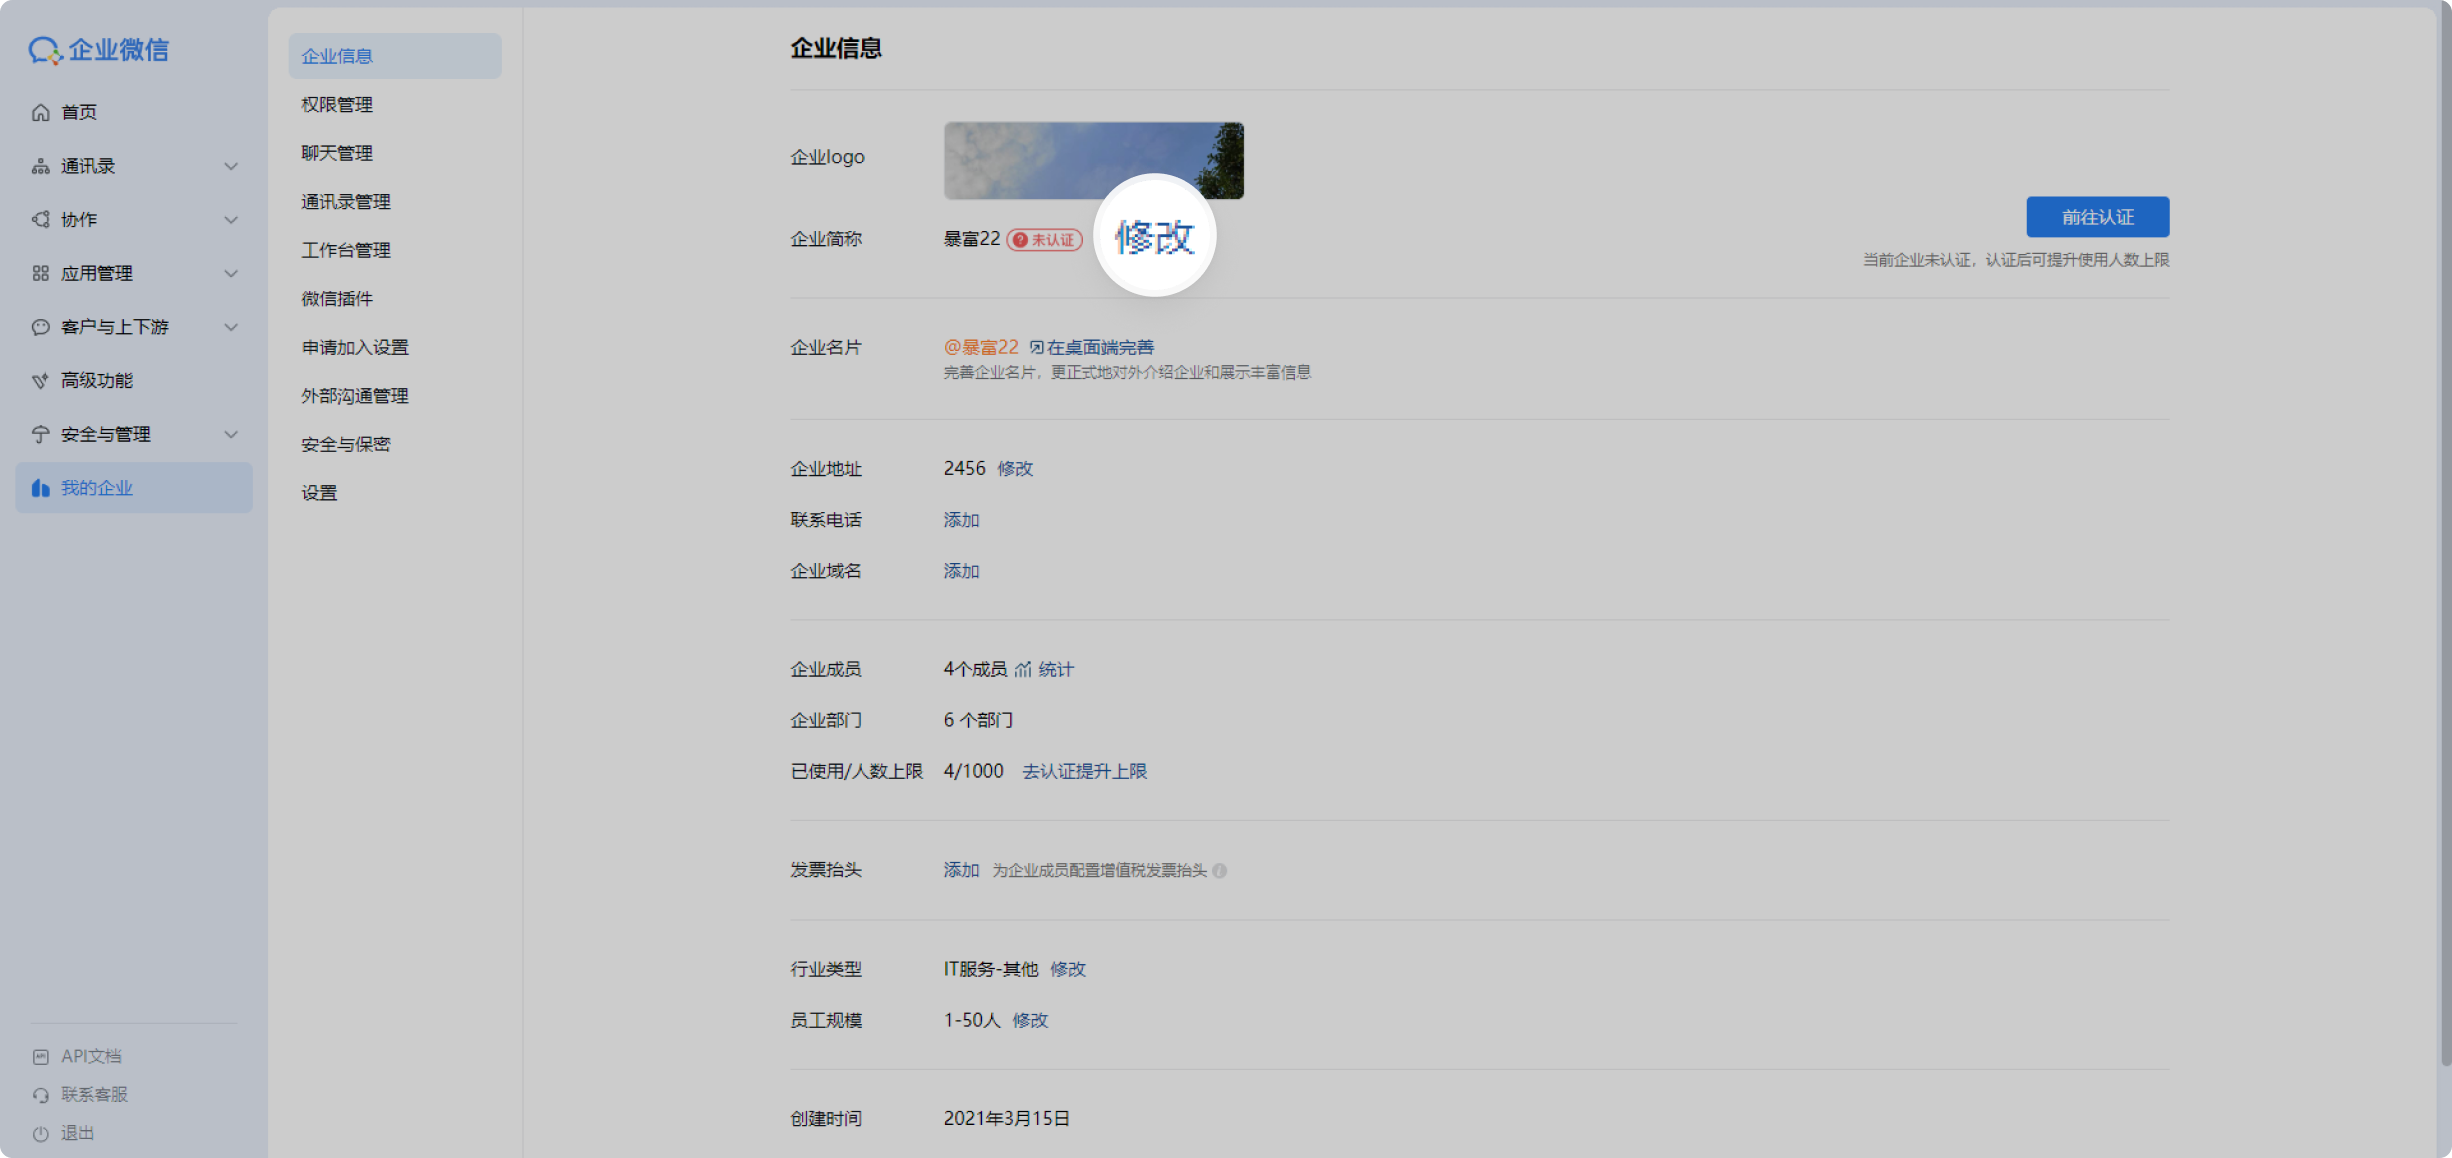Click the 企业微信 logo at top left
This screenshot has height=1158, width=2452.
coord(98,50)
